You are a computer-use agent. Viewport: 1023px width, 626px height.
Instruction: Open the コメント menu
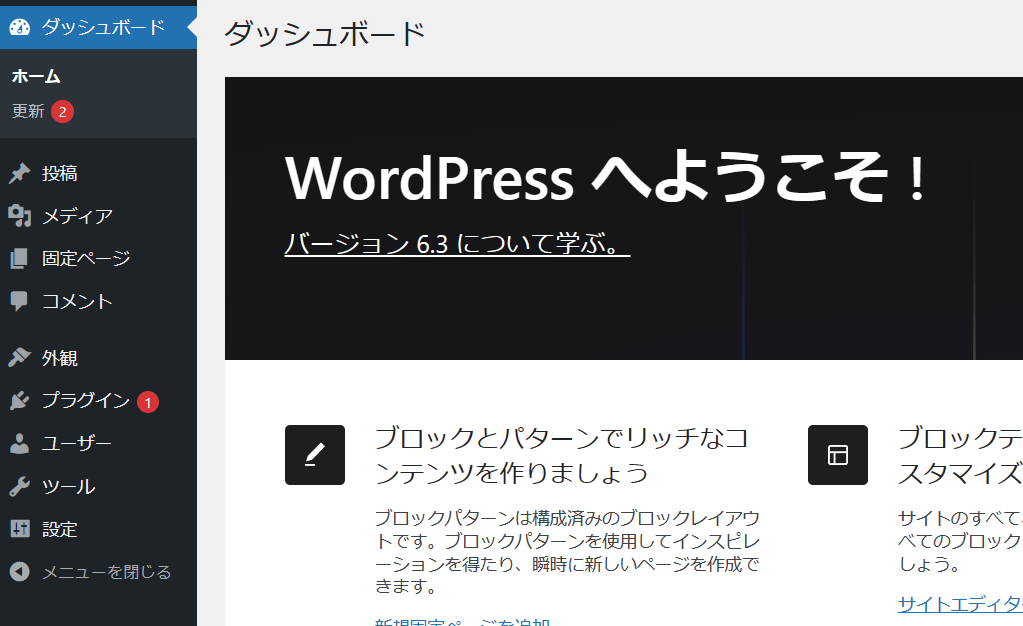[x=99, y=301]
